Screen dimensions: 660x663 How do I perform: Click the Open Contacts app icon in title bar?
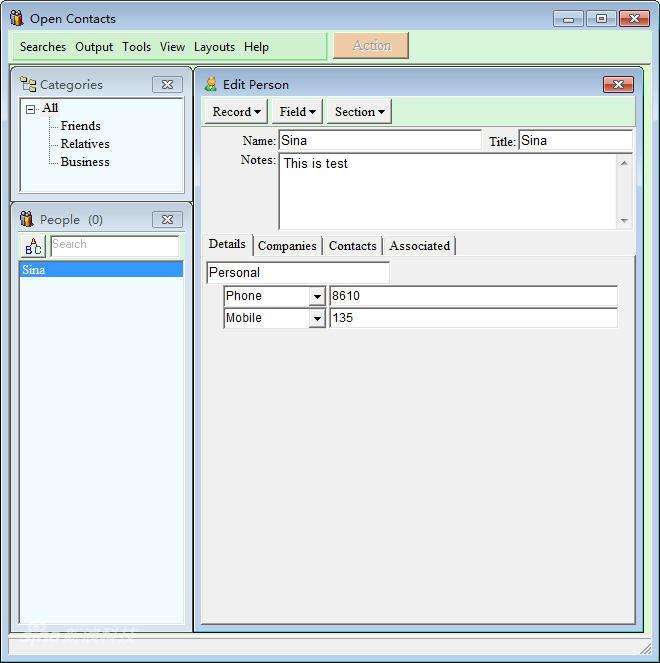[16, 18]
